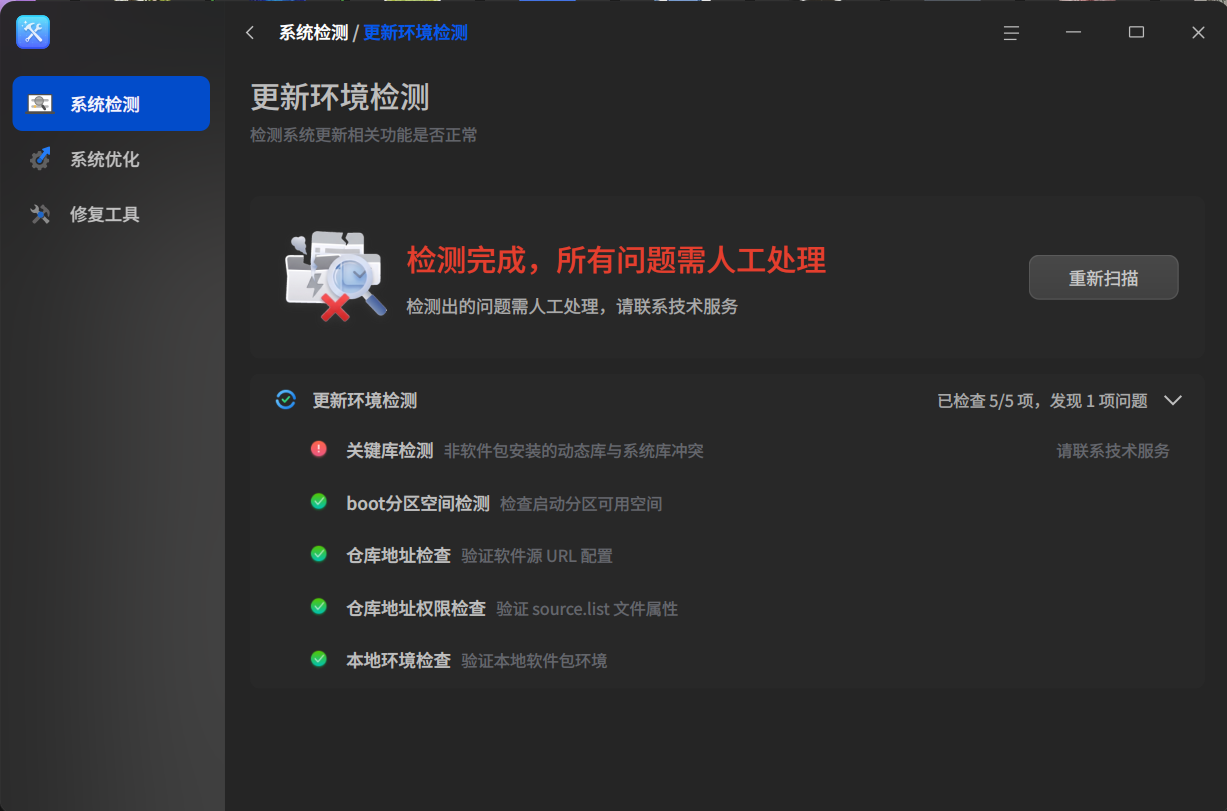Go back with the left arrow

click(x=250, y=33)
